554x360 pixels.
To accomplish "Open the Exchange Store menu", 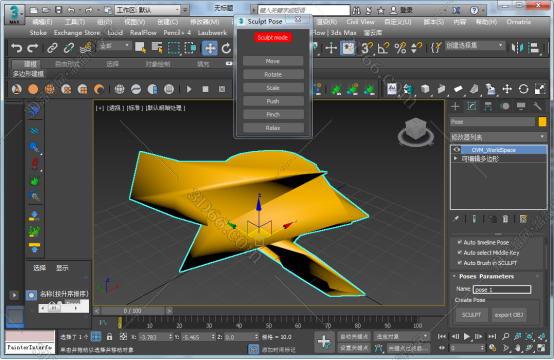I will [x=77, y=33].
